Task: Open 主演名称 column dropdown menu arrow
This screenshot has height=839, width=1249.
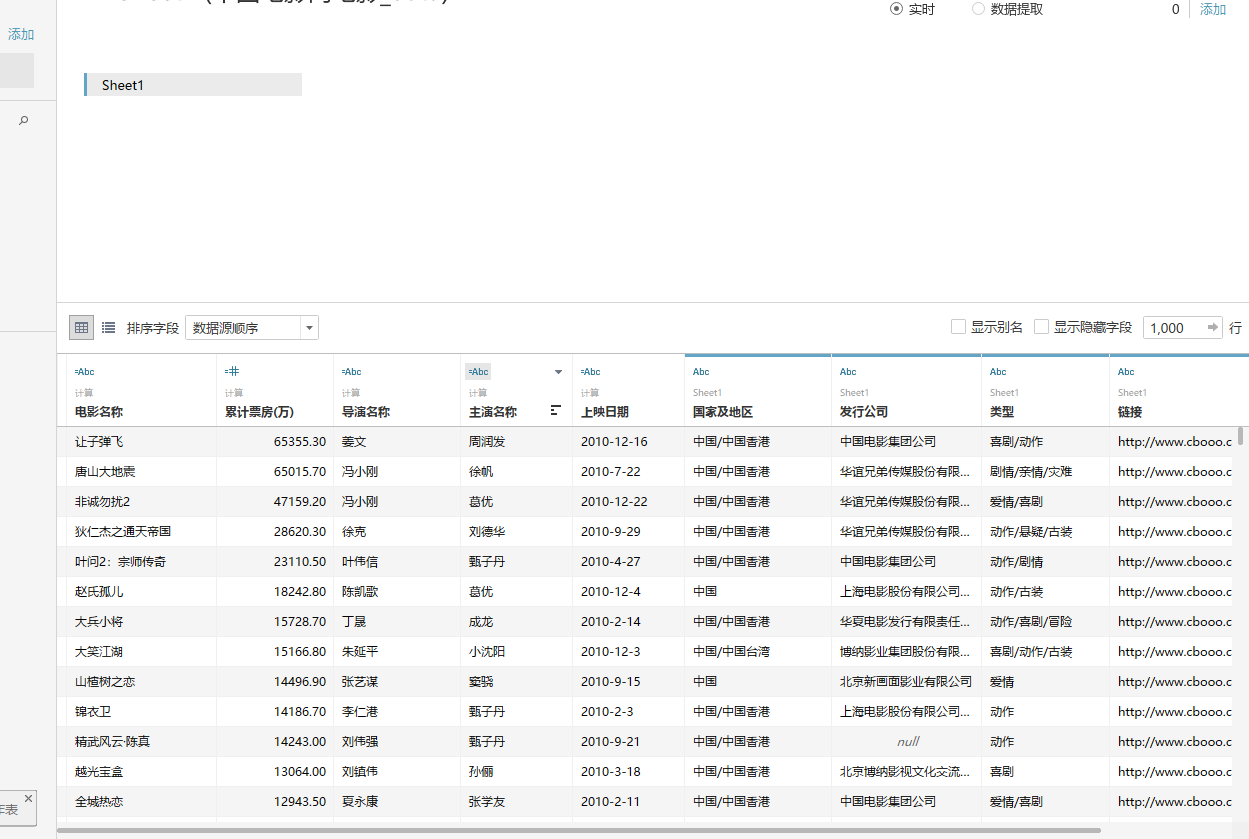Action: coord(558,372)
